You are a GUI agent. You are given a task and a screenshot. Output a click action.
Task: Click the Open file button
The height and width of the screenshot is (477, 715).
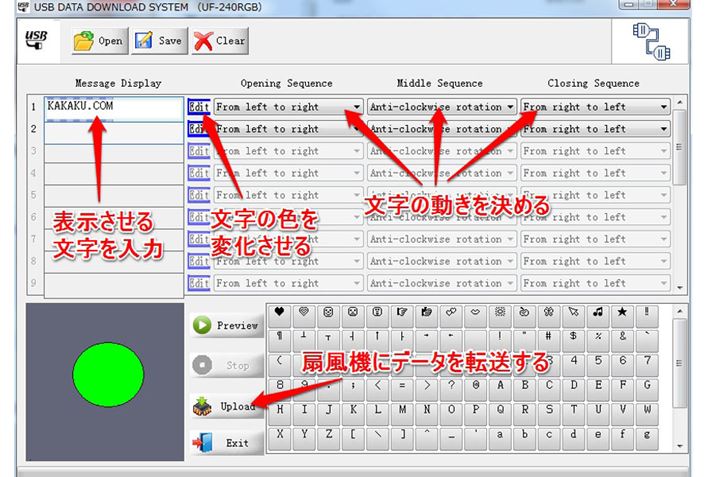[98, 41]
